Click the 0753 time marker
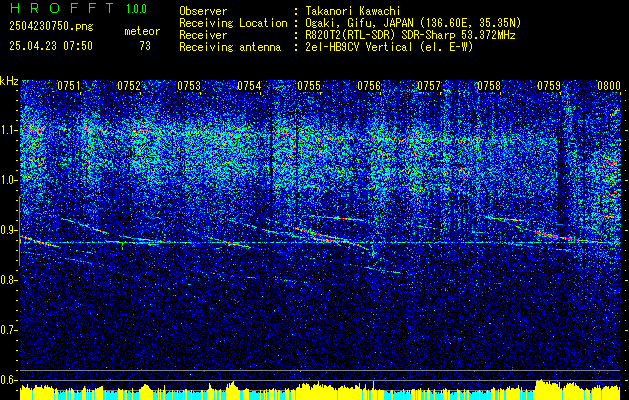 pyautogui.click(x=189, y=86)
